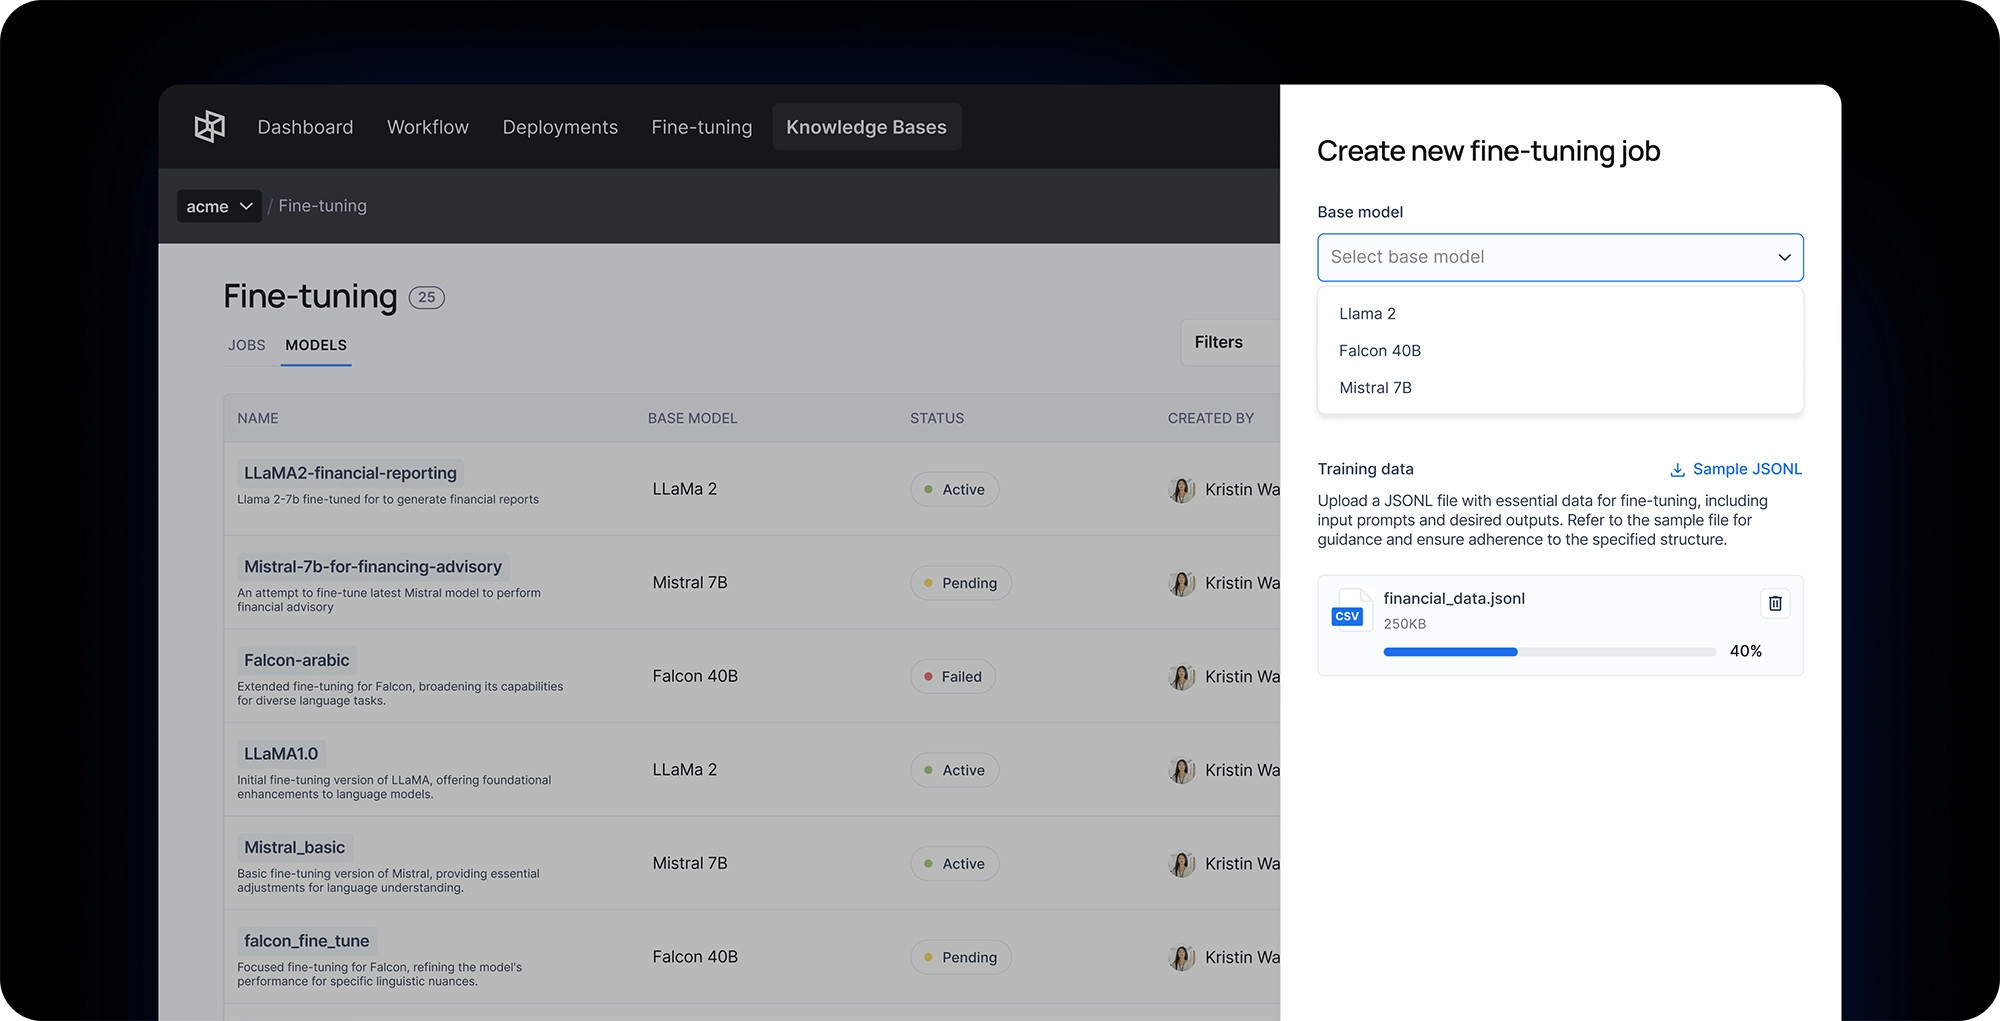Click the download icon next to Sample JSONL
The height and width of the screenshot is (1021, 2000).
pos(1676,469)
